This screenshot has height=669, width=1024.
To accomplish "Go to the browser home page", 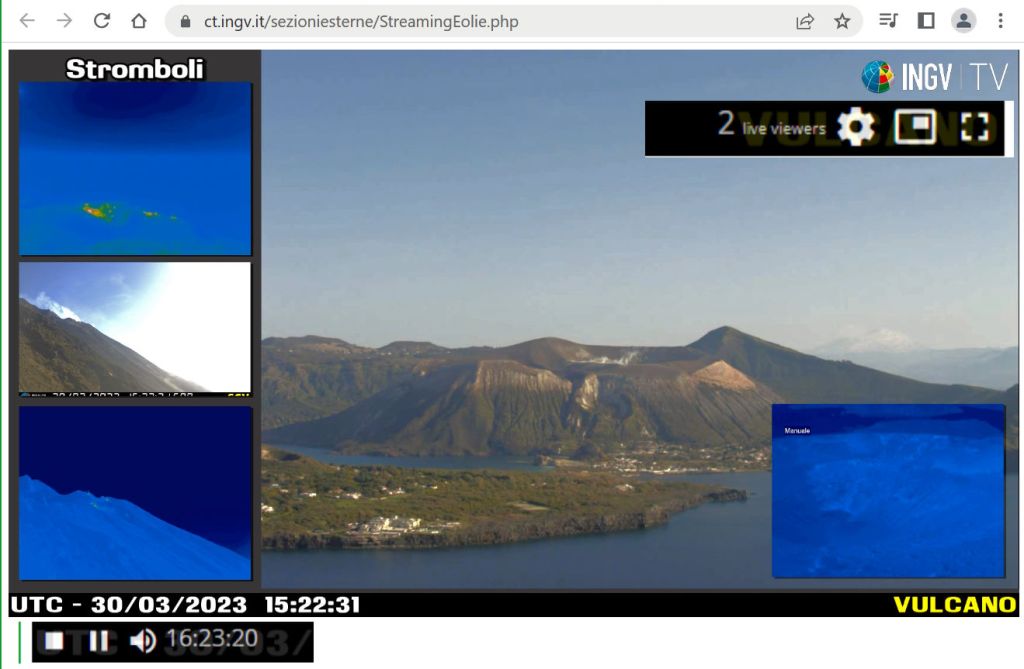I will (x=139, y=21).
